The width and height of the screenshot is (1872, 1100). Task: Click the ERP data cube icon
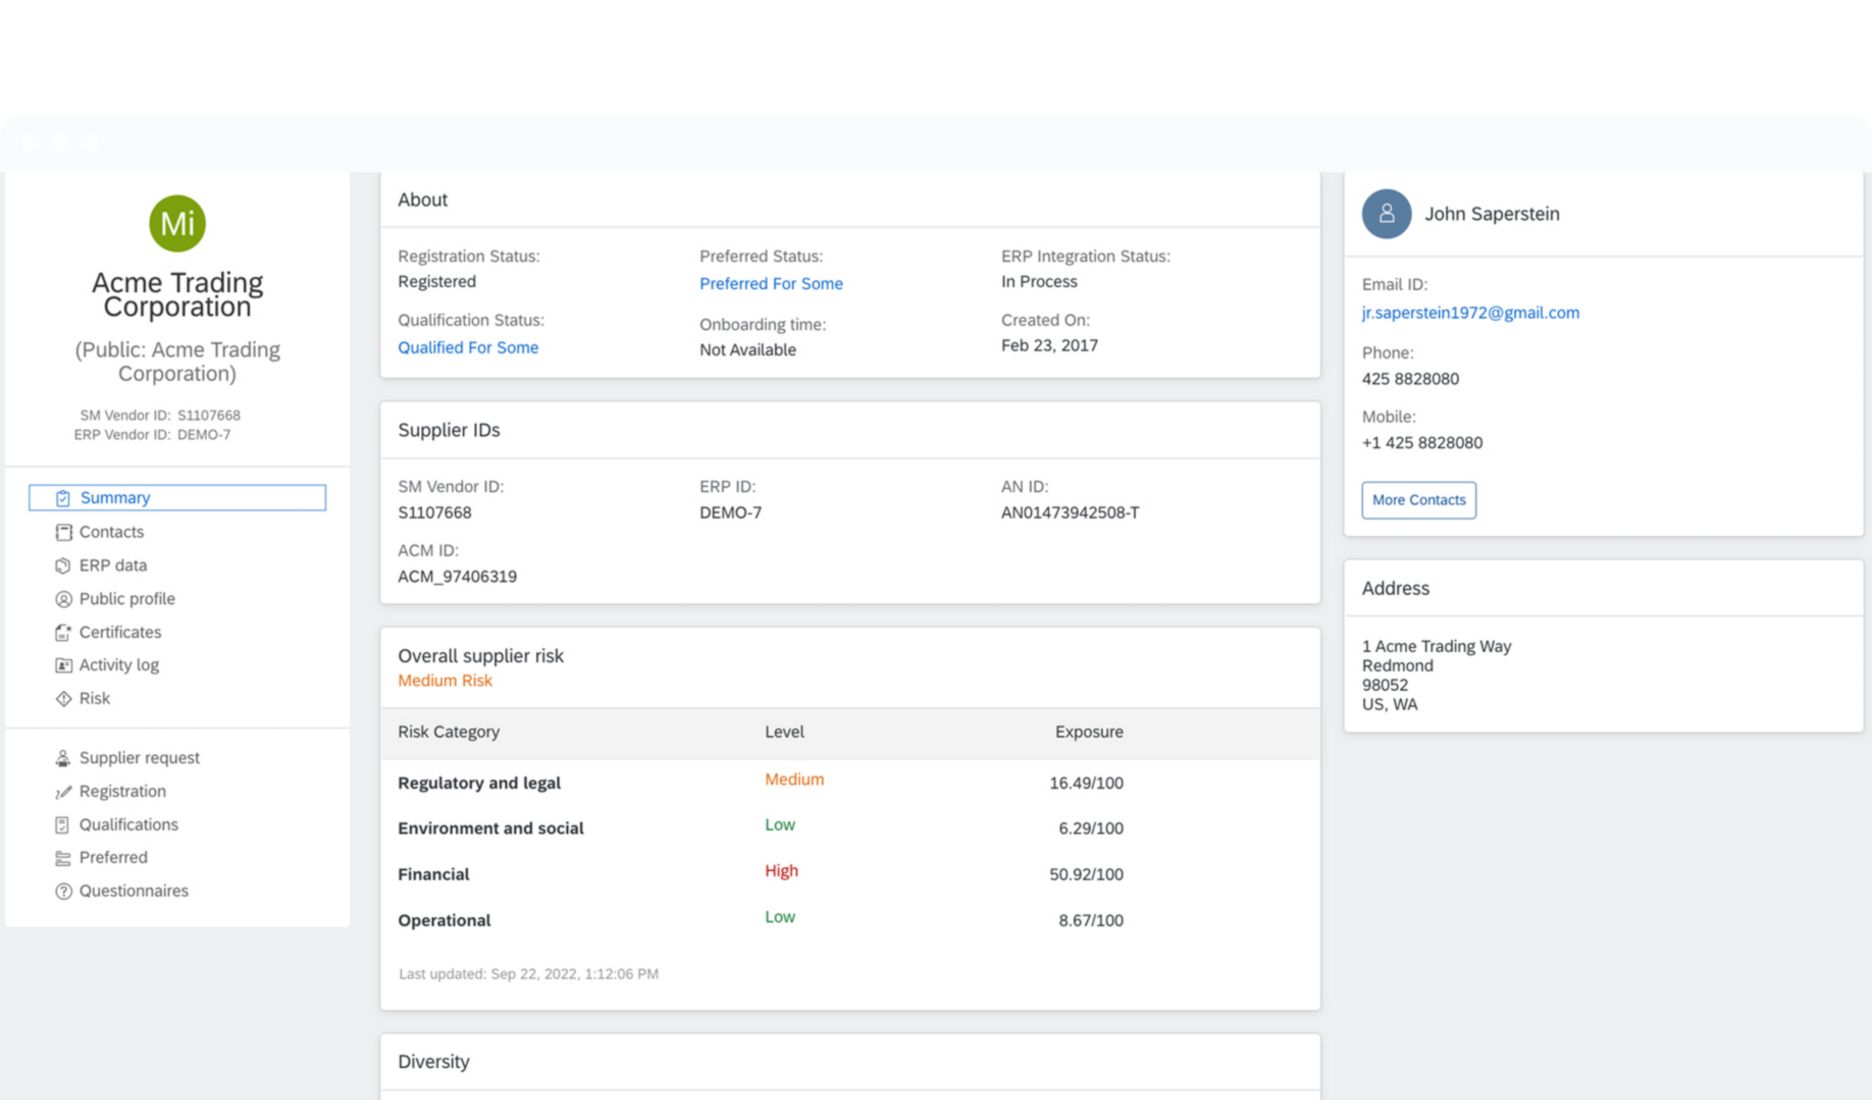pos(63,566)
